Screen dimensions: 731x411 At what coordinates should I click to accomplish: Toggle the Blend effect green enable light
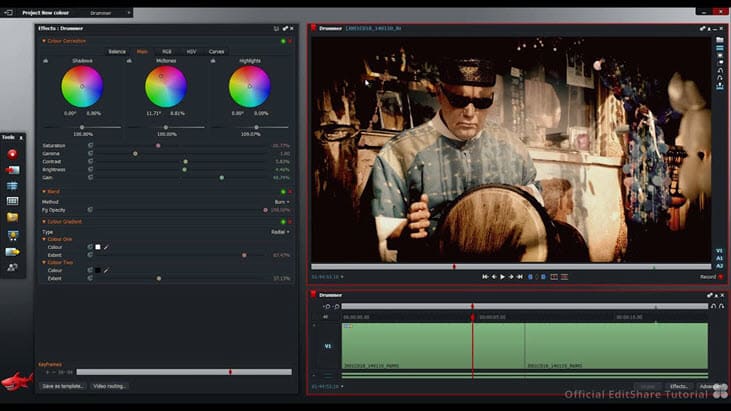(283, 191)
